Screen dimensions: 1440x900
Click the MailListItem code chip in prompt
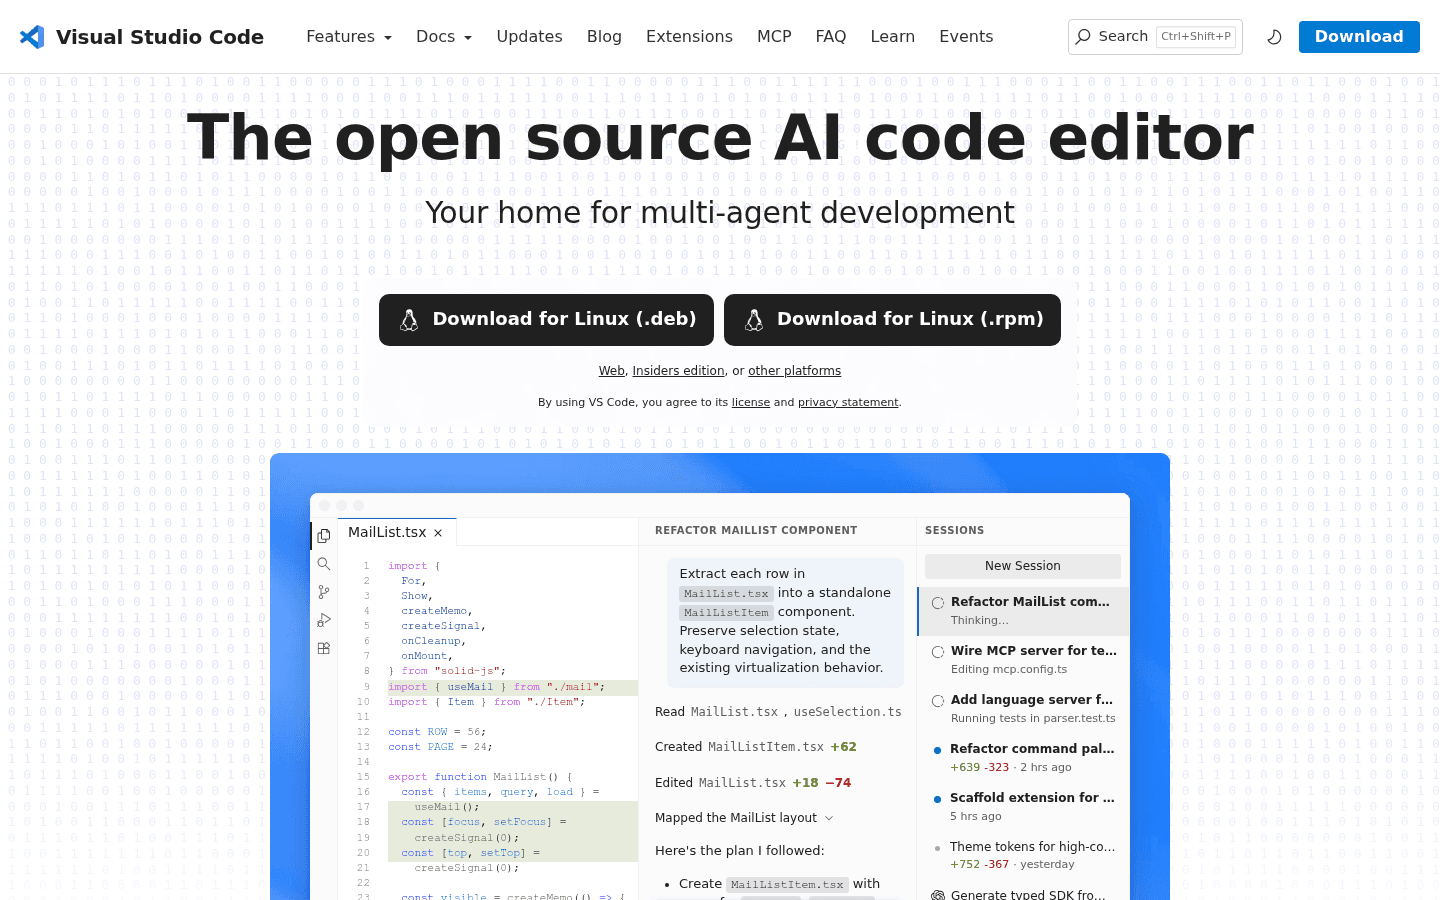coord(726,613)
